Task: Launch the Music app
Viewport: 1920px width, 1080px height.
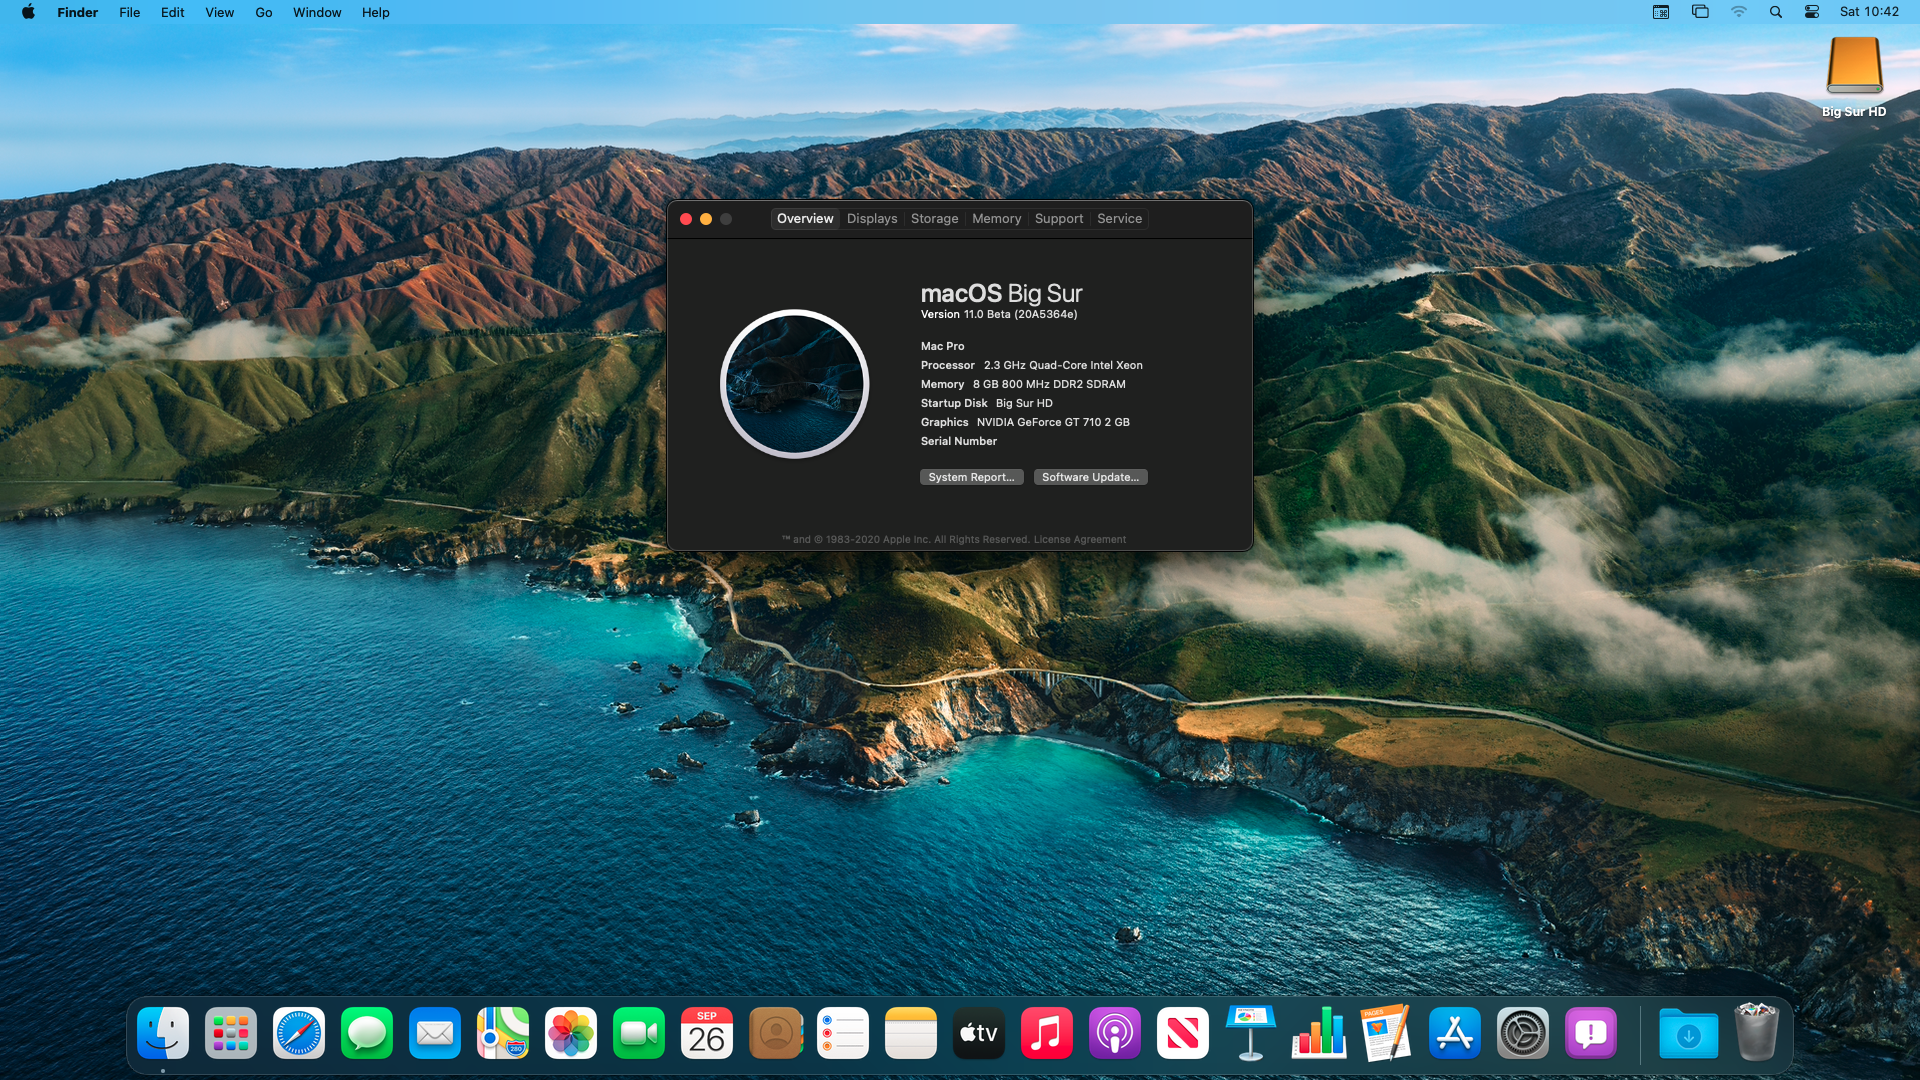Action: (x=1047, y=1033)
